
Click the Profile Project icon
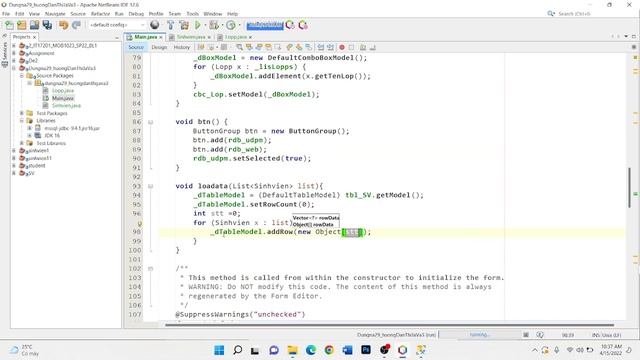[x=230, y=25]
